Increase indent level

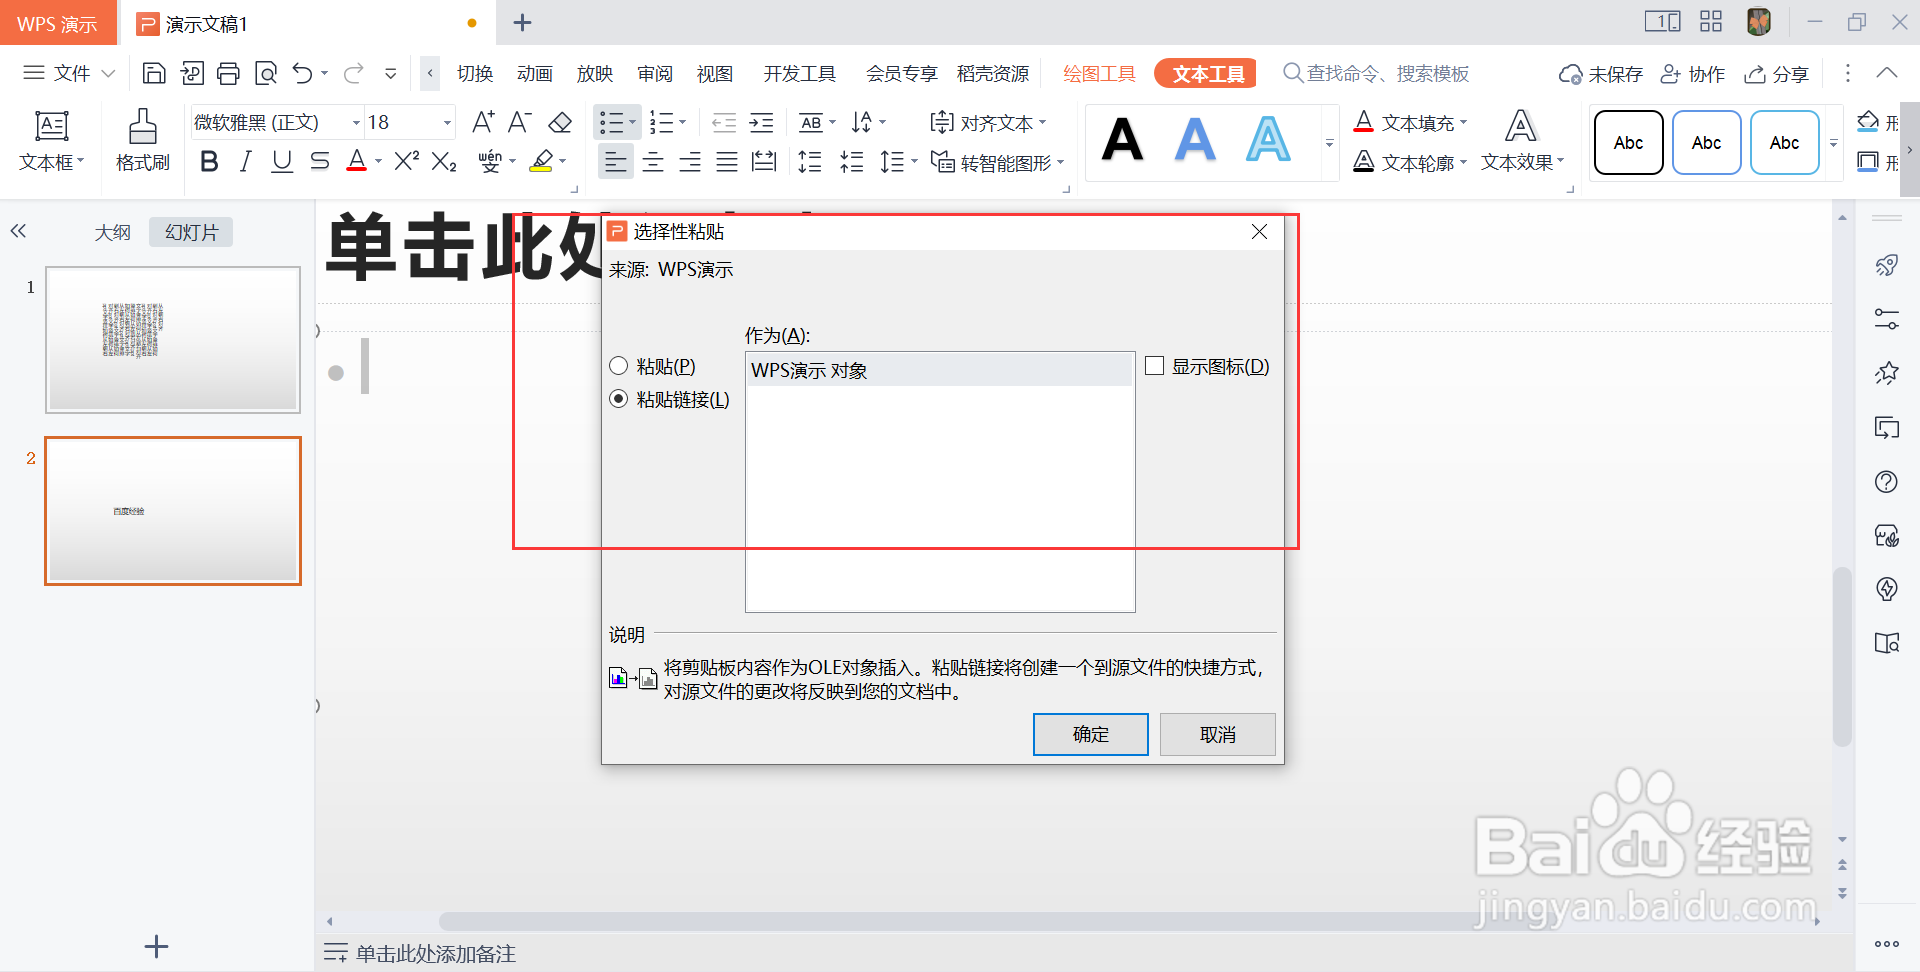[x=761, y=122]
